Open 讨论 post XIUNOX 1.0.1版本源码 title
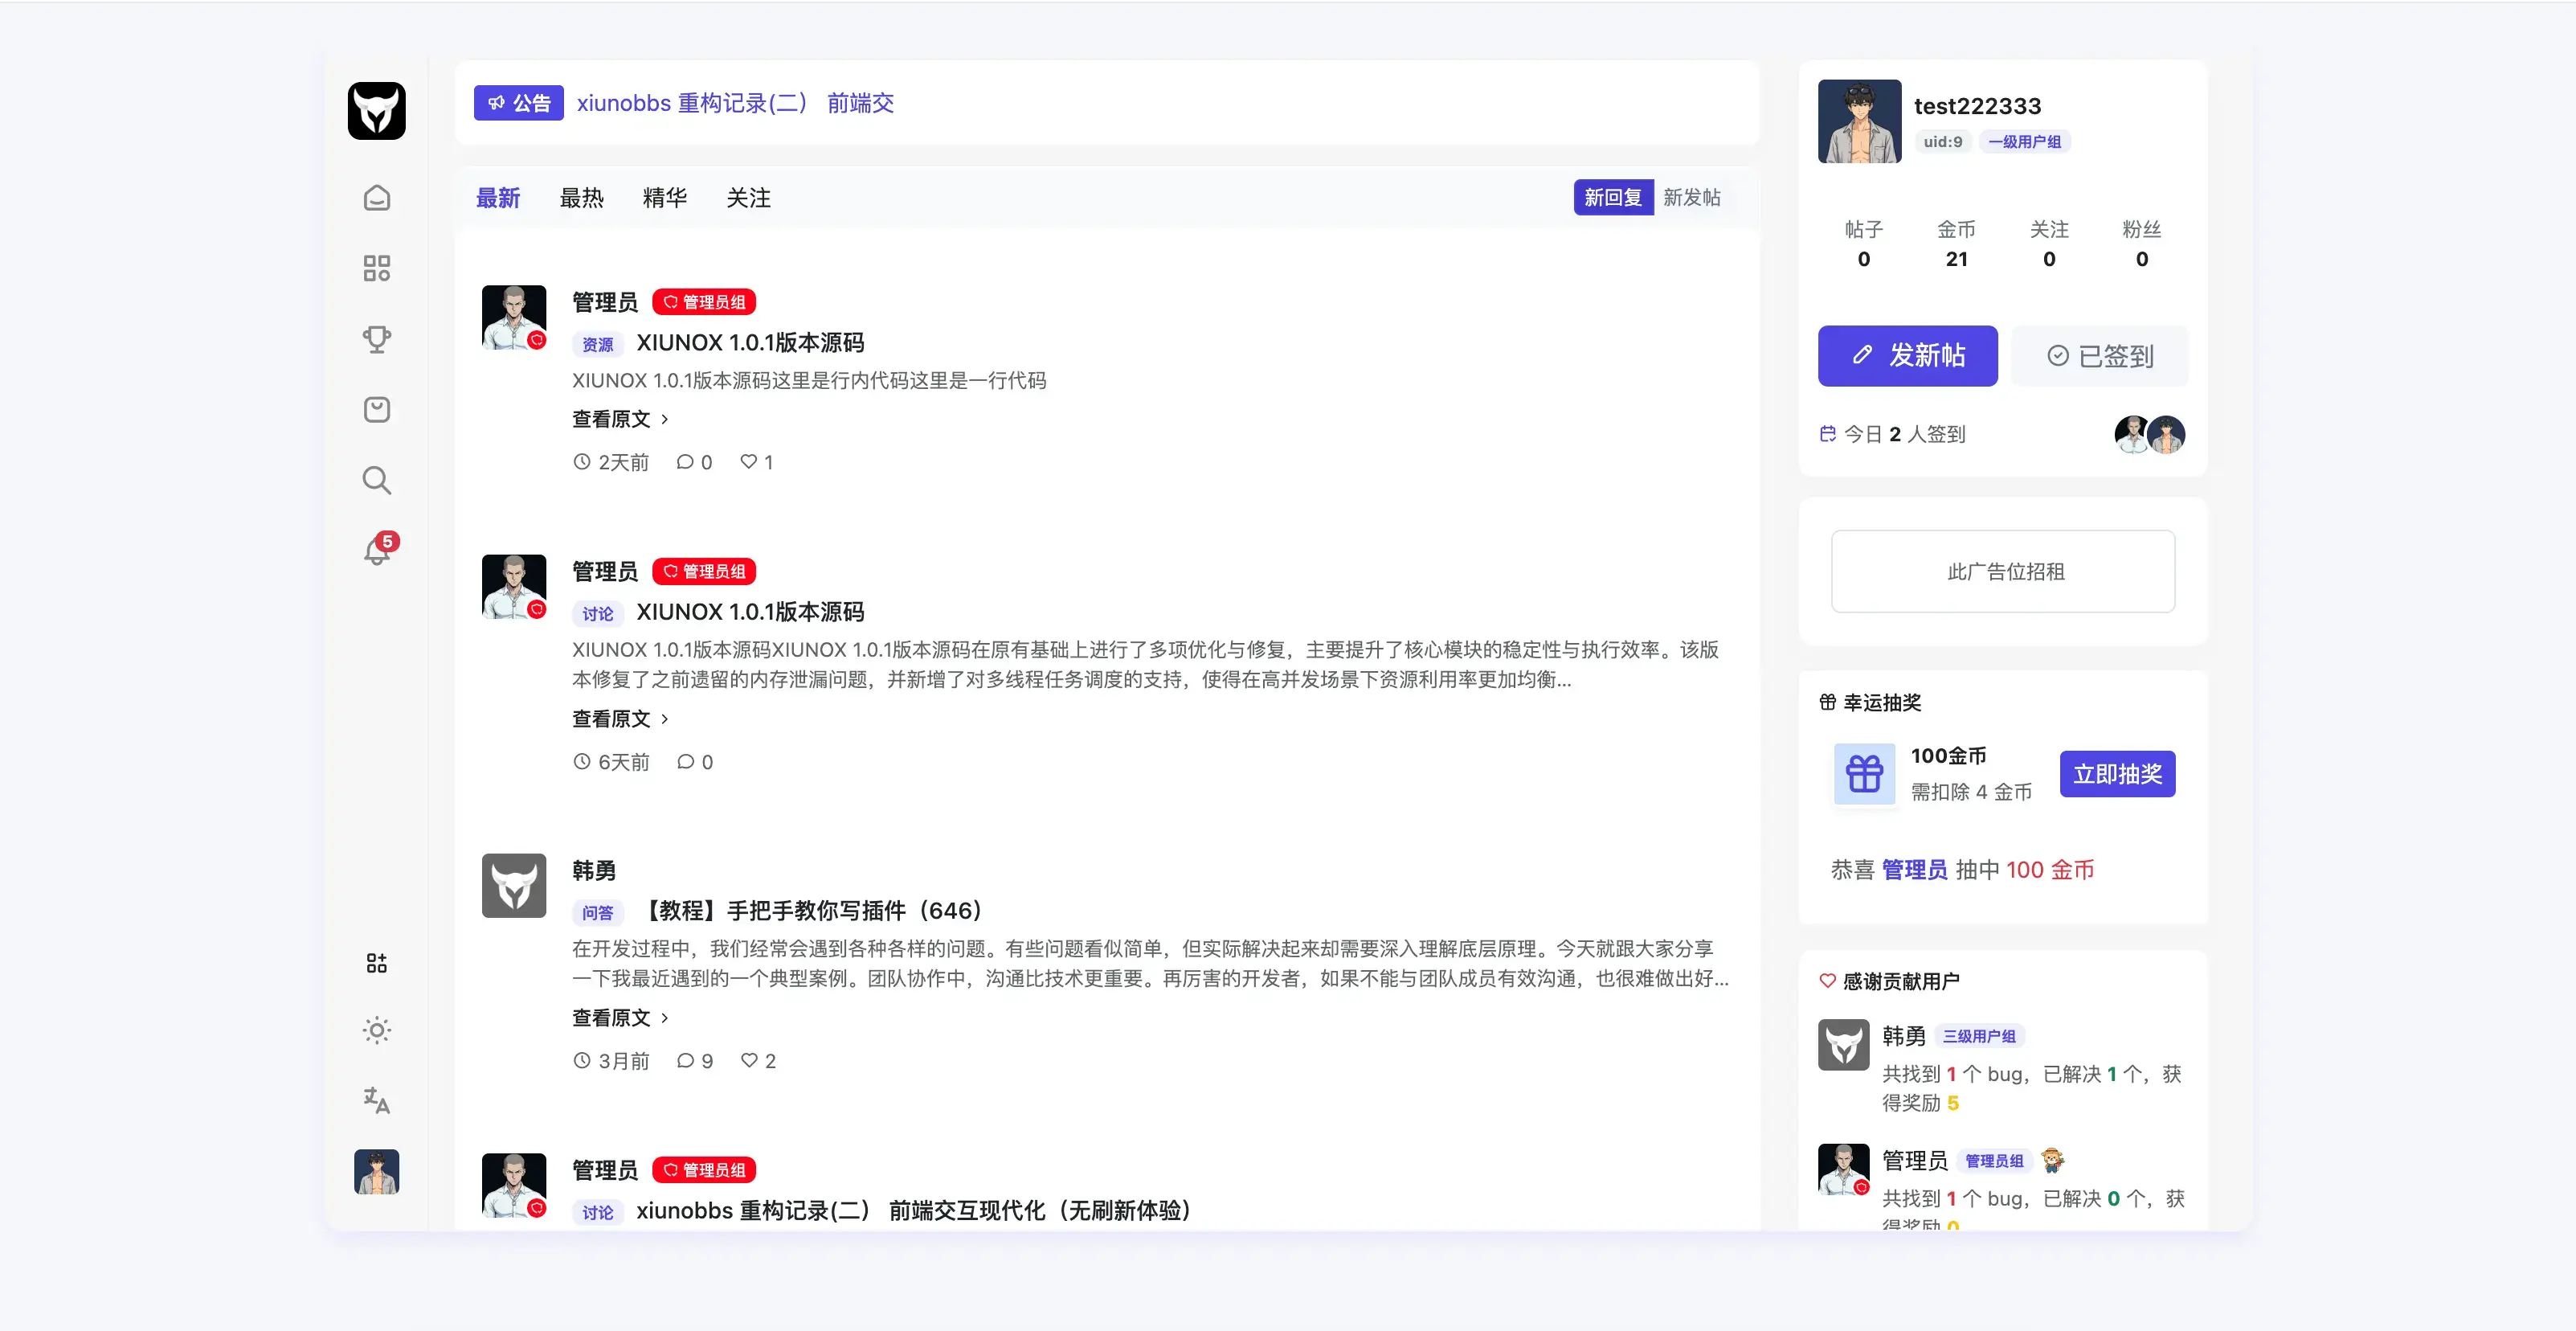Image resolution: width=2576 pixels, height=1331 pixels. (750, 612)
